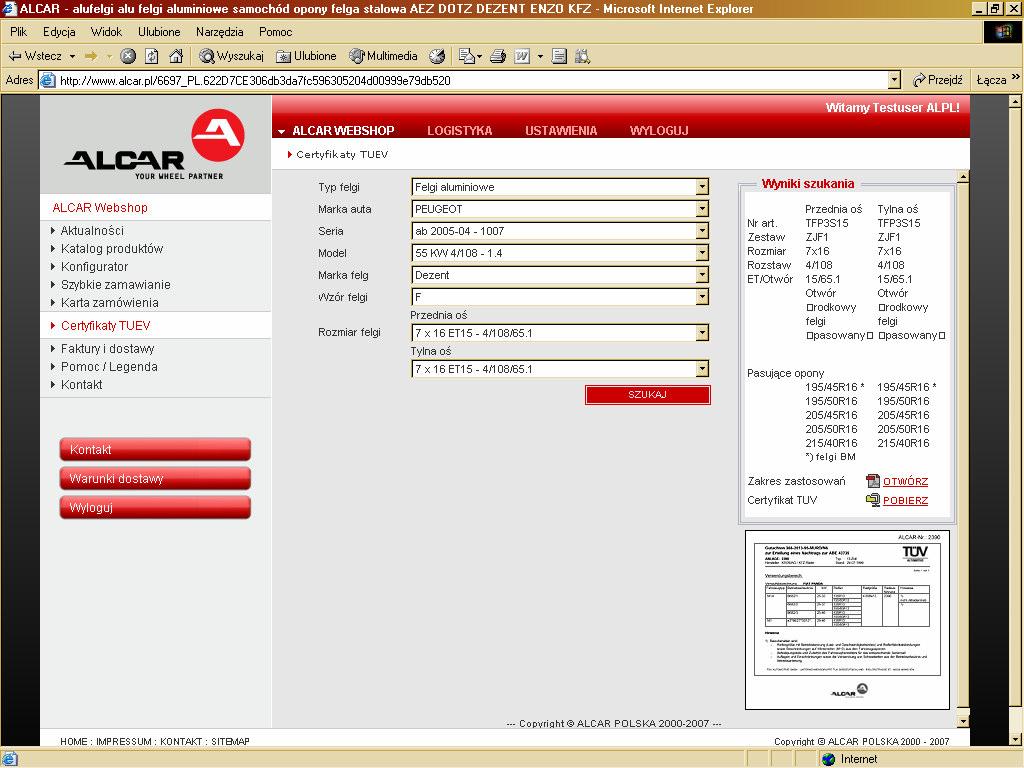The image size is (1024, 768).
Task: Open the Pomoc menu
Action: 276,32
